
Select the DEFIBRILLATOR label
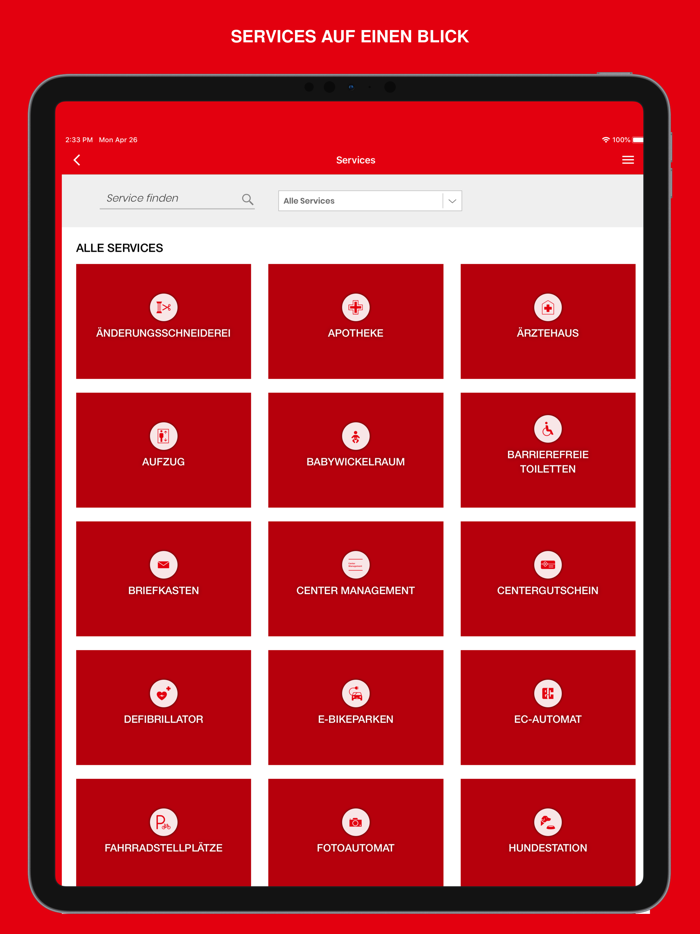163,719
